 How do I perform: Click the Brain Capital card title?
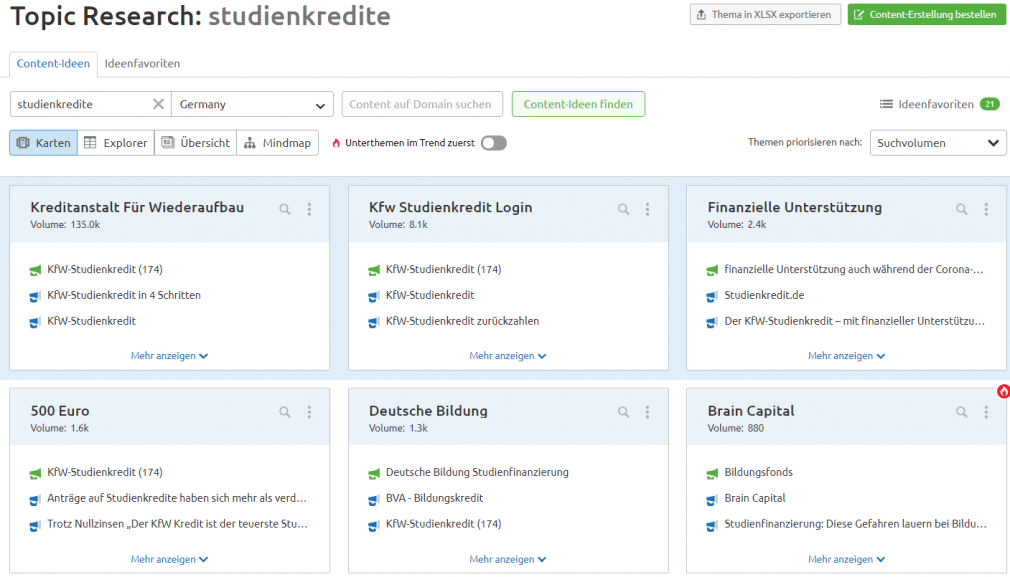coord(751,411)
